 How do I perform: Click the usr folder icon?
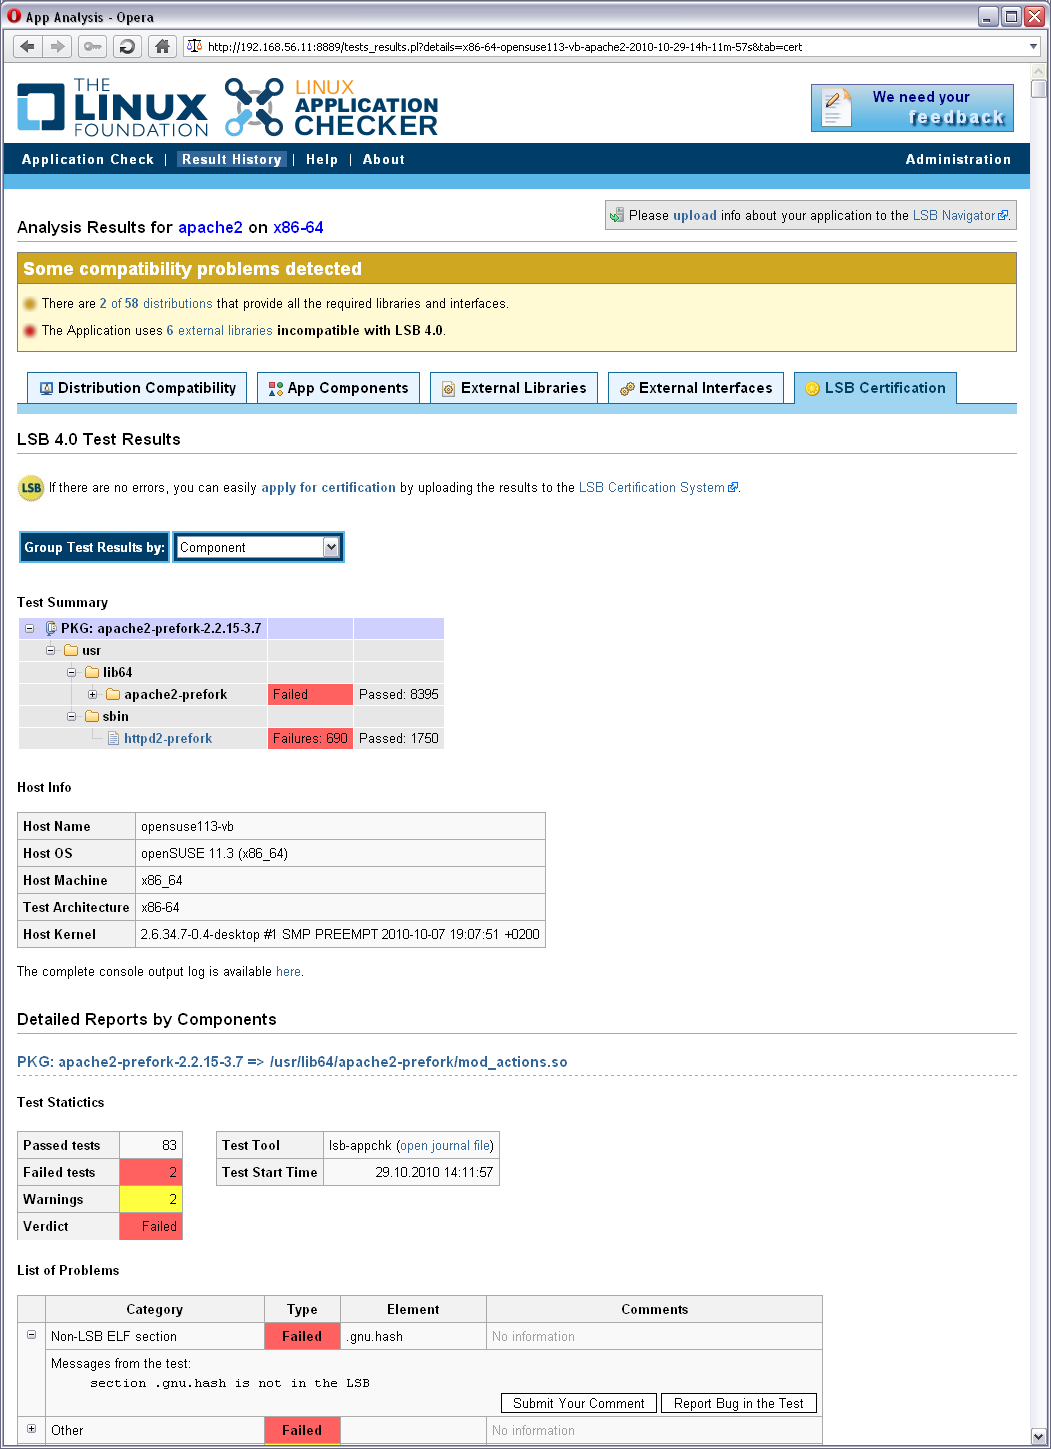coord(71,650)
